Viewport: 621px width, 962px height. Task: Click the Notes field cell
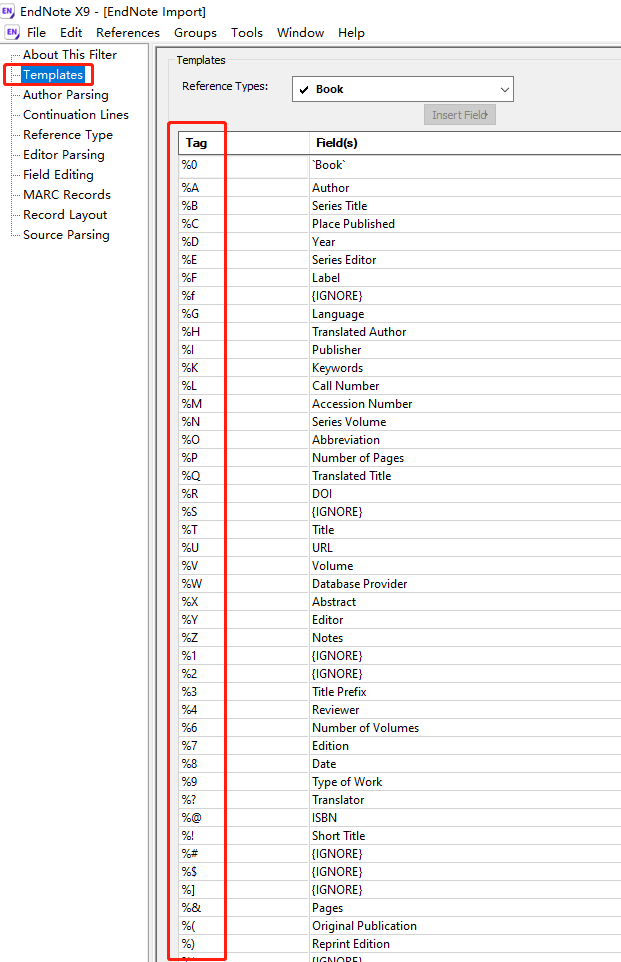tap(465, 637)
